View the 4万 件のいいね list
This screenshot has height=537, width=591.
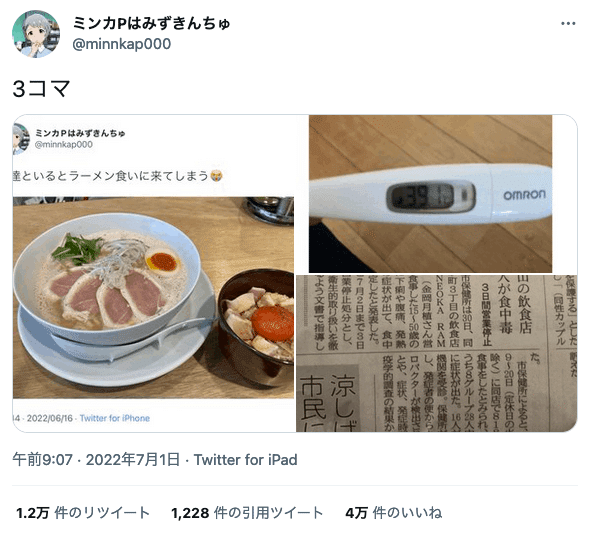tap(393, 513)
